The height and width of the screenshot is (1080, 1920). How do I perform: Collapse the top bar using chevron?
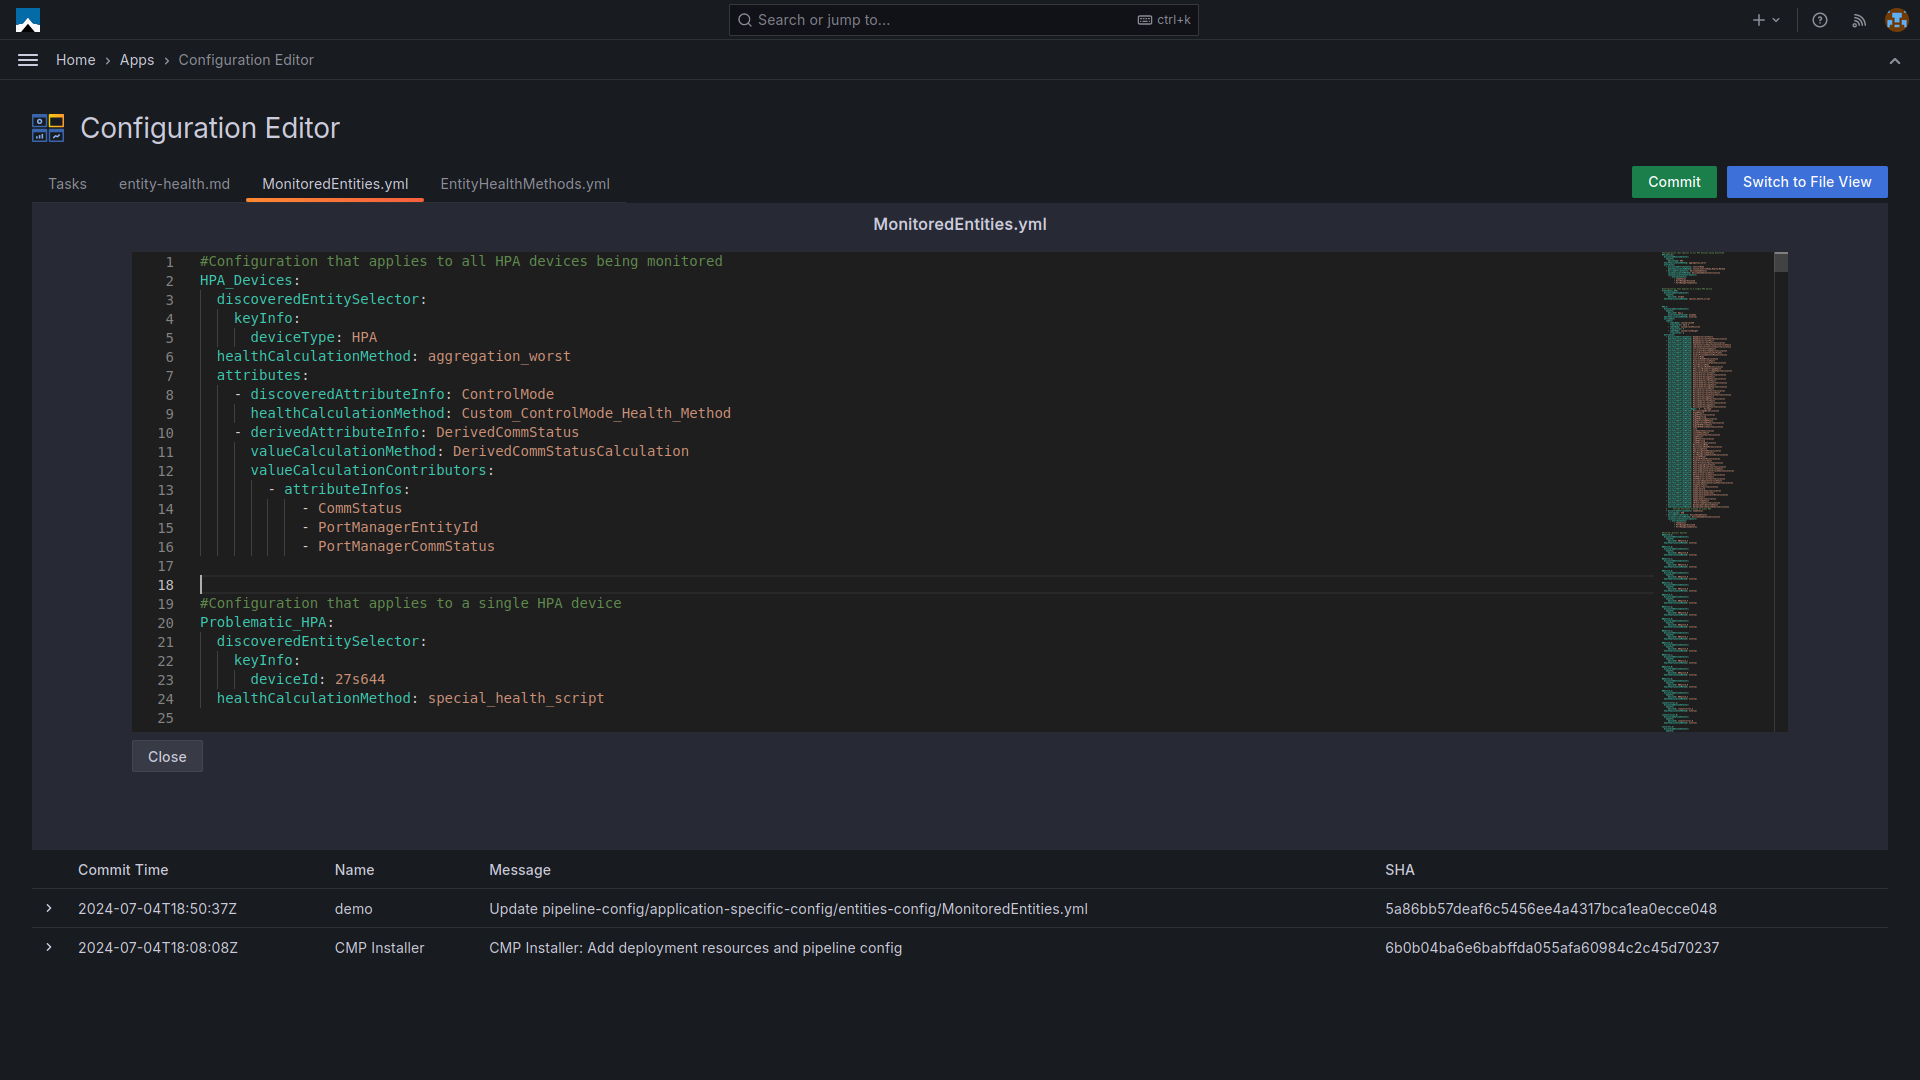coord(1895,61)
